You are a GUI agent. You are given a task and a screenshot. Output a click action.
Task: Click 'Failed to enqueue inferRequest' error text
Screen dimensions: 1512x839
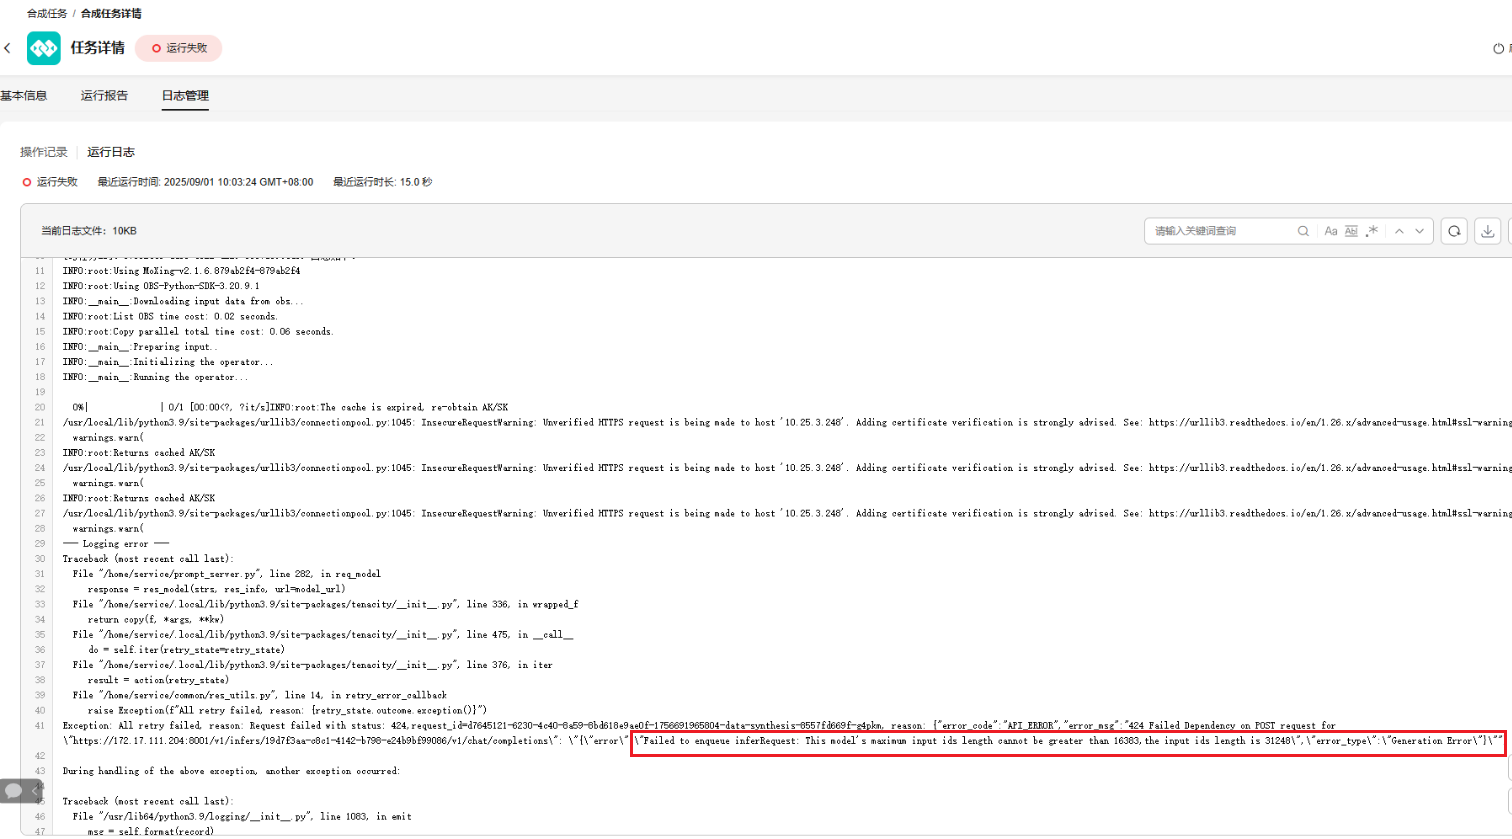pyautogui.click(x=1068, y=741)
